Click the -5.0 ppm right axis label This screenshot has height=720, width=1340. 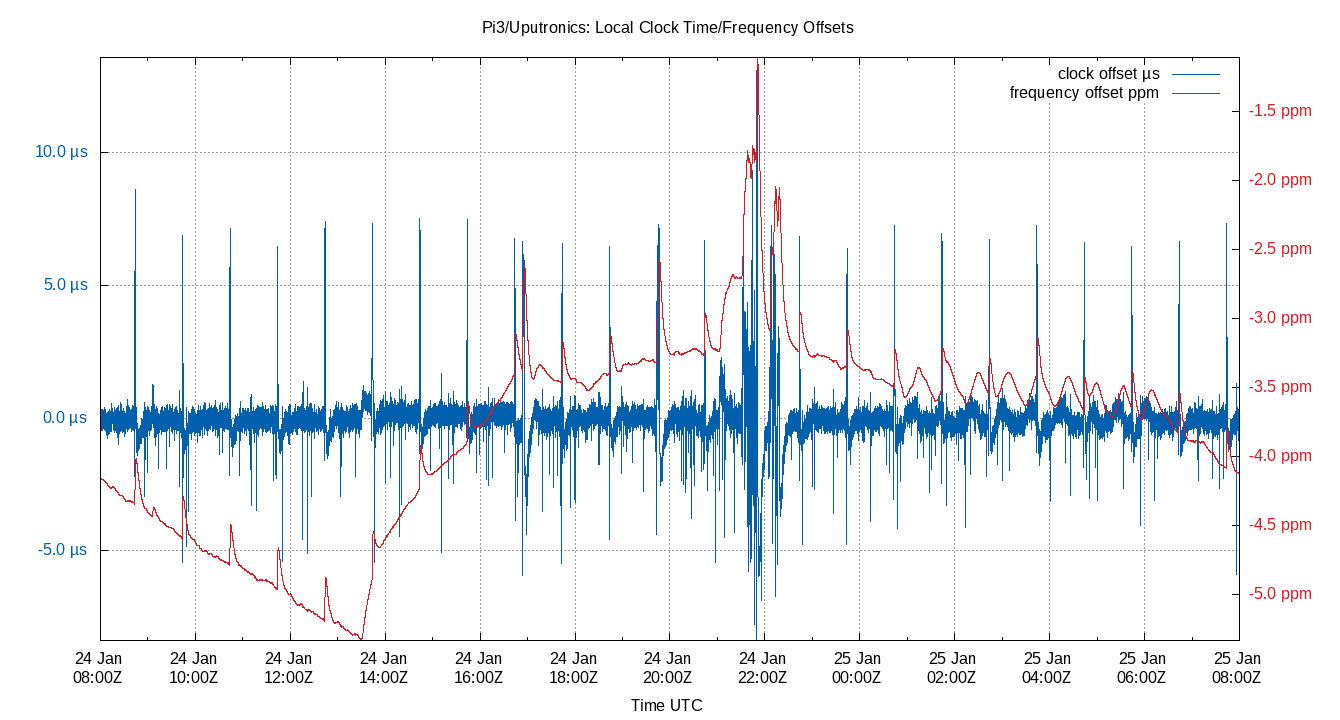coord(1280,594)
